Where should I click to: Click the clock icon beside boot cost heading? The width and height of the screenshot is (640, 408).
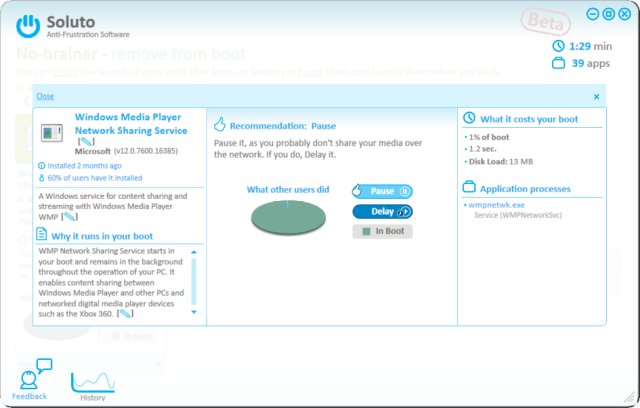[x=469, y=118]
